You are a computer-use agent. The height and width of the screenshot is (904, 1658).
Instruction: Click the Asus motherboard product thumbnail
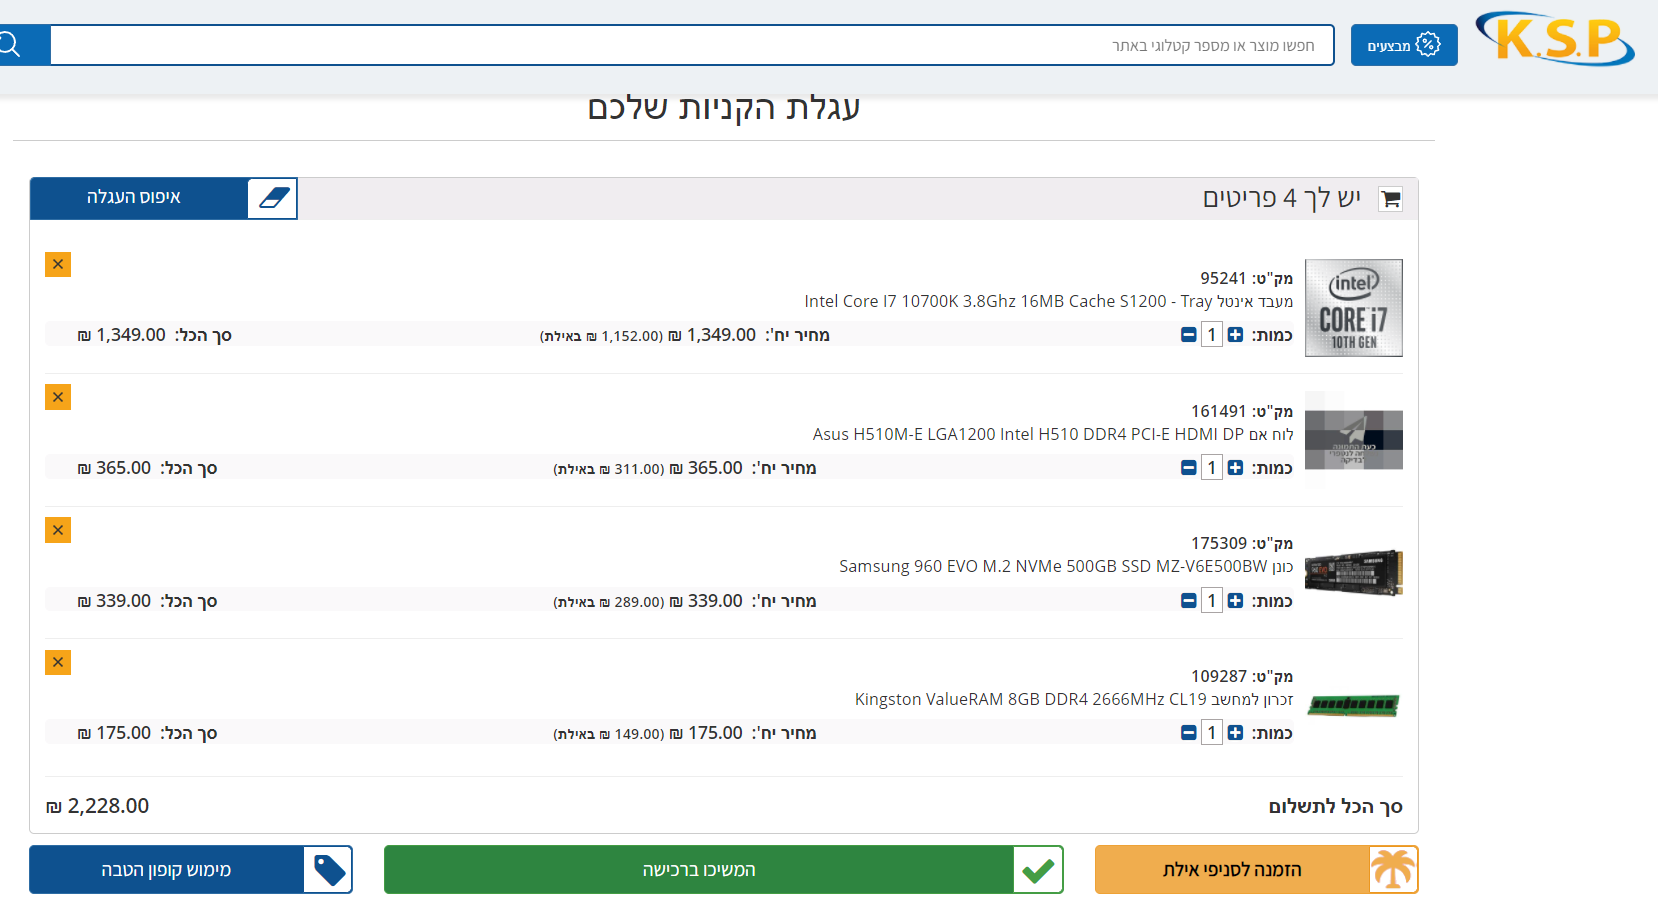click(1354, 440)
